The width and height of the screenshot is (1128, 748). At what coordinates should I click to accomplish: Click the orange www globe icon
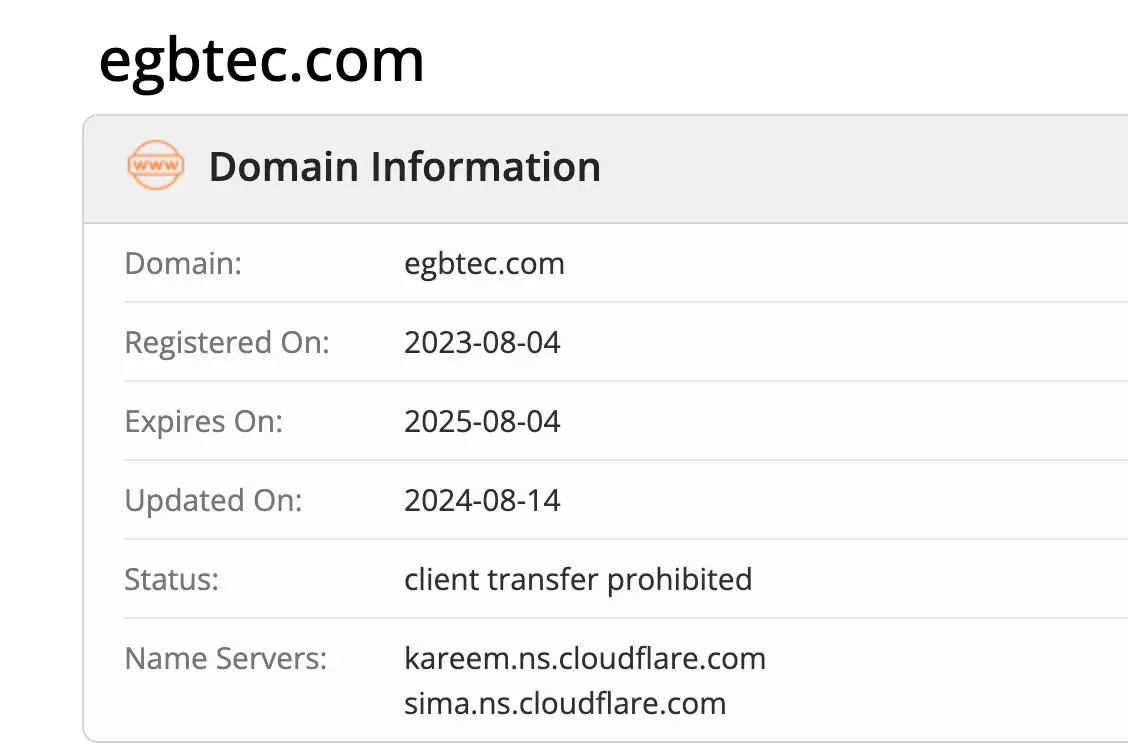click(156, 166)
